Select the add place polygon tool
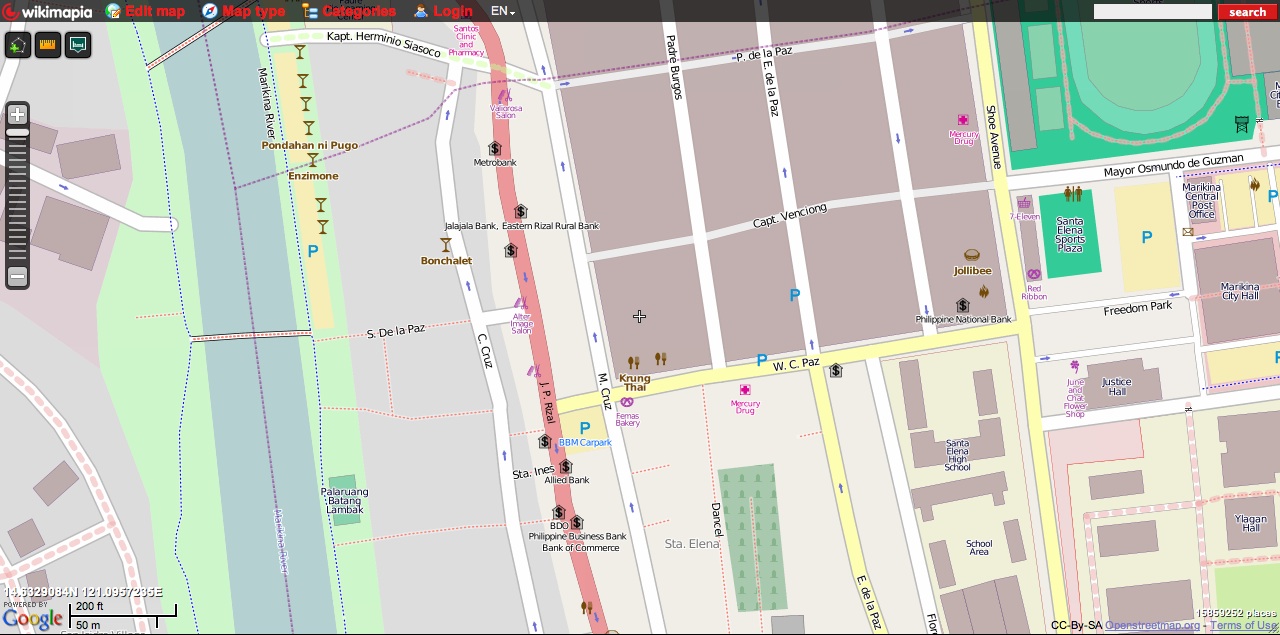Image resolution: width=1280 pixels, height=635 pixels. click(x=18, y=45)
